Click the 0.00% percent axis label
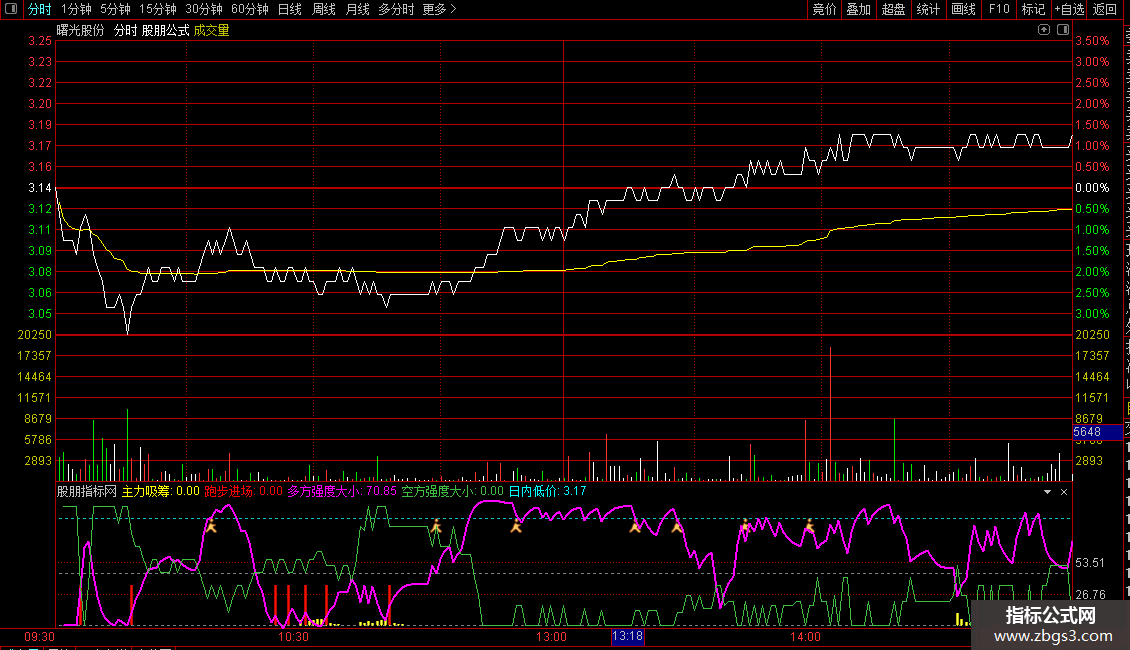 (x=1093, y=188)
